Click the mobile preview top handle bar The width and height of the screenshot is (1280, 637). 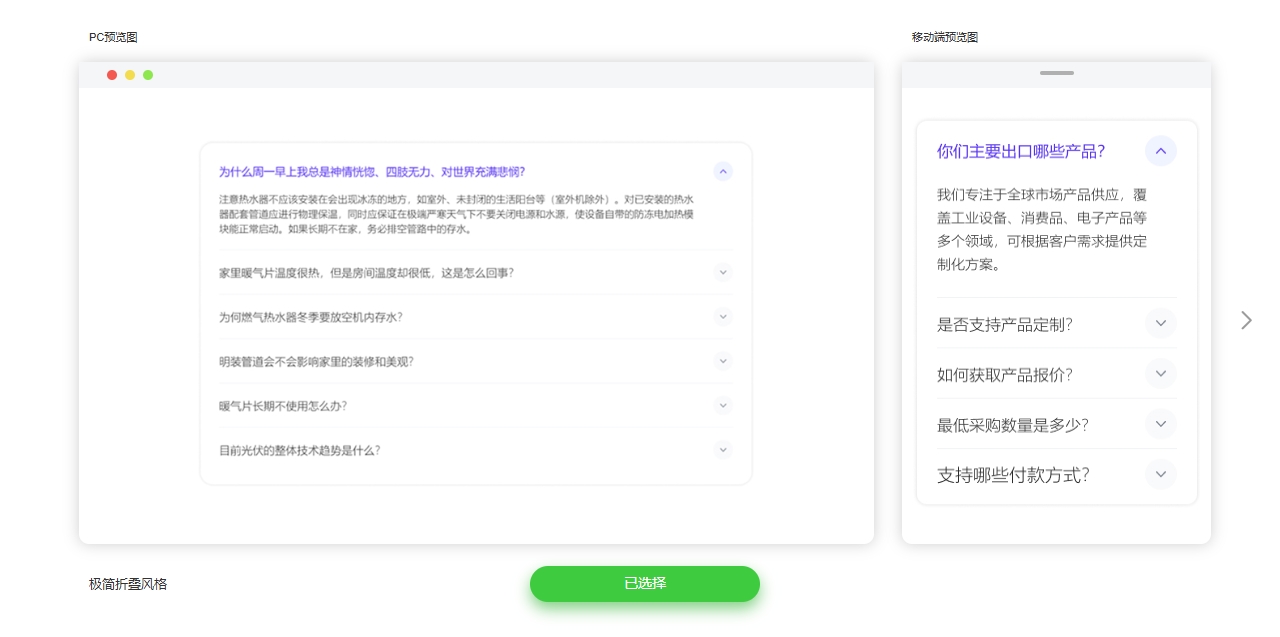(x=1057, y=73)
